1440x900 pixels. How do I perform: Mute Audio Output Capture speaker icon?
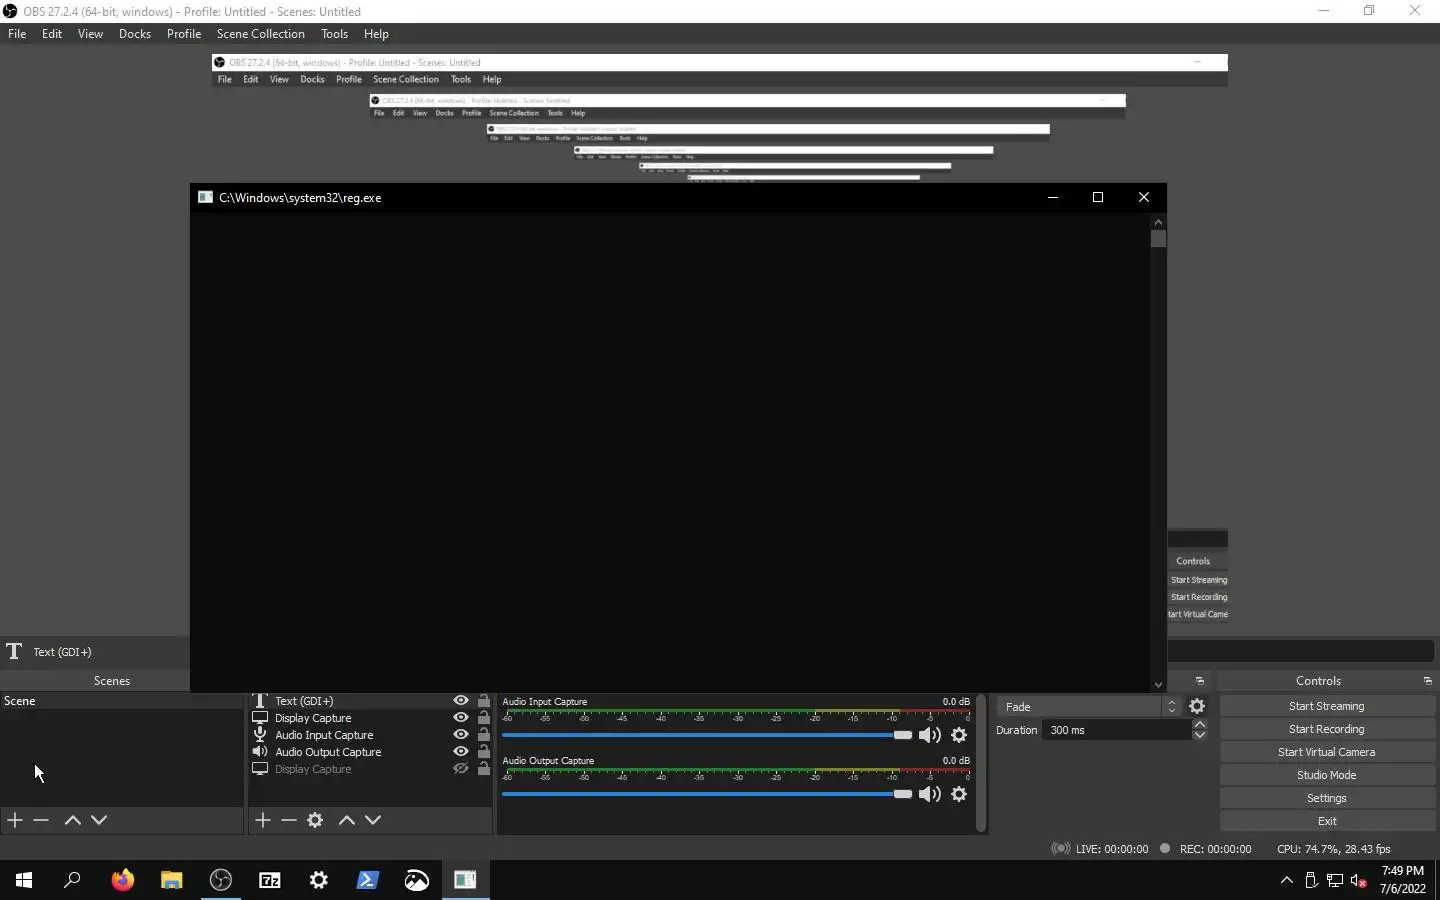[x=930, y=794]
